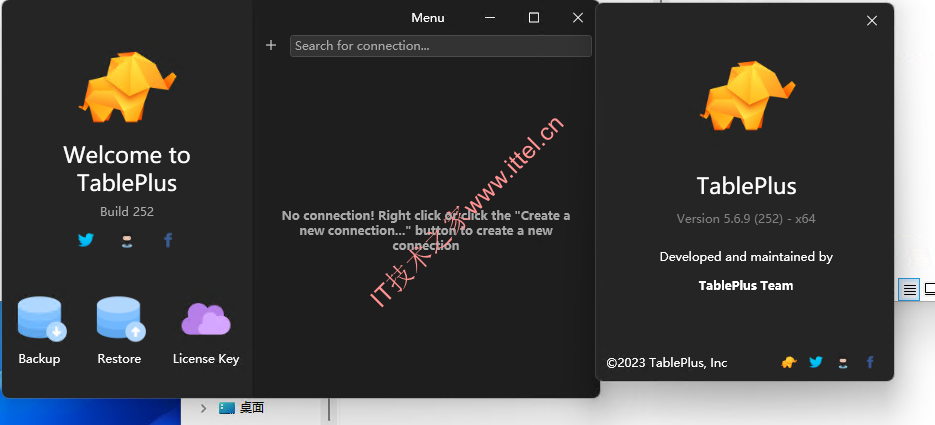Click Developed and maintained by text

tap(746, 257)
